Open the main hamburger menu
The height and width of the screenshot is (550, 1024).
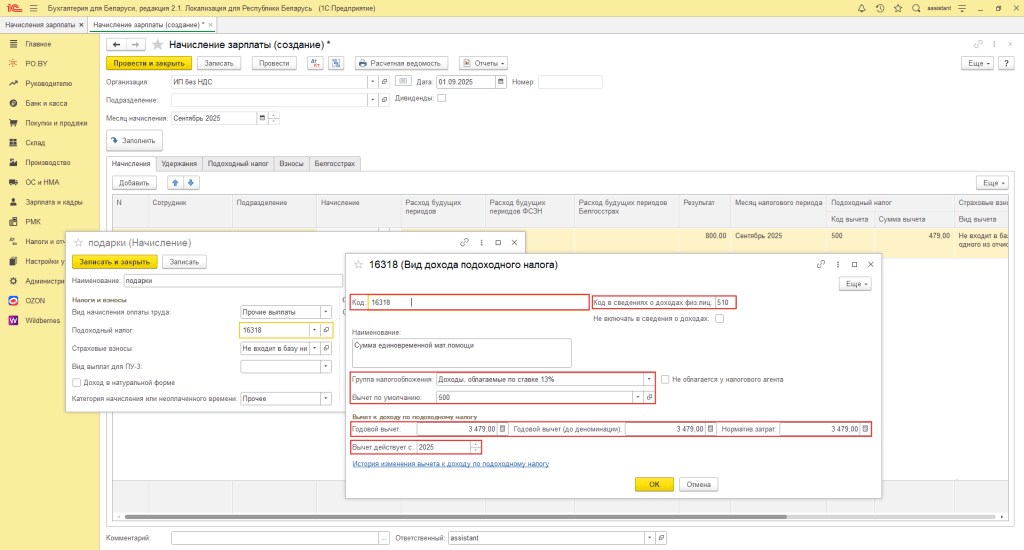coord(33,8)
